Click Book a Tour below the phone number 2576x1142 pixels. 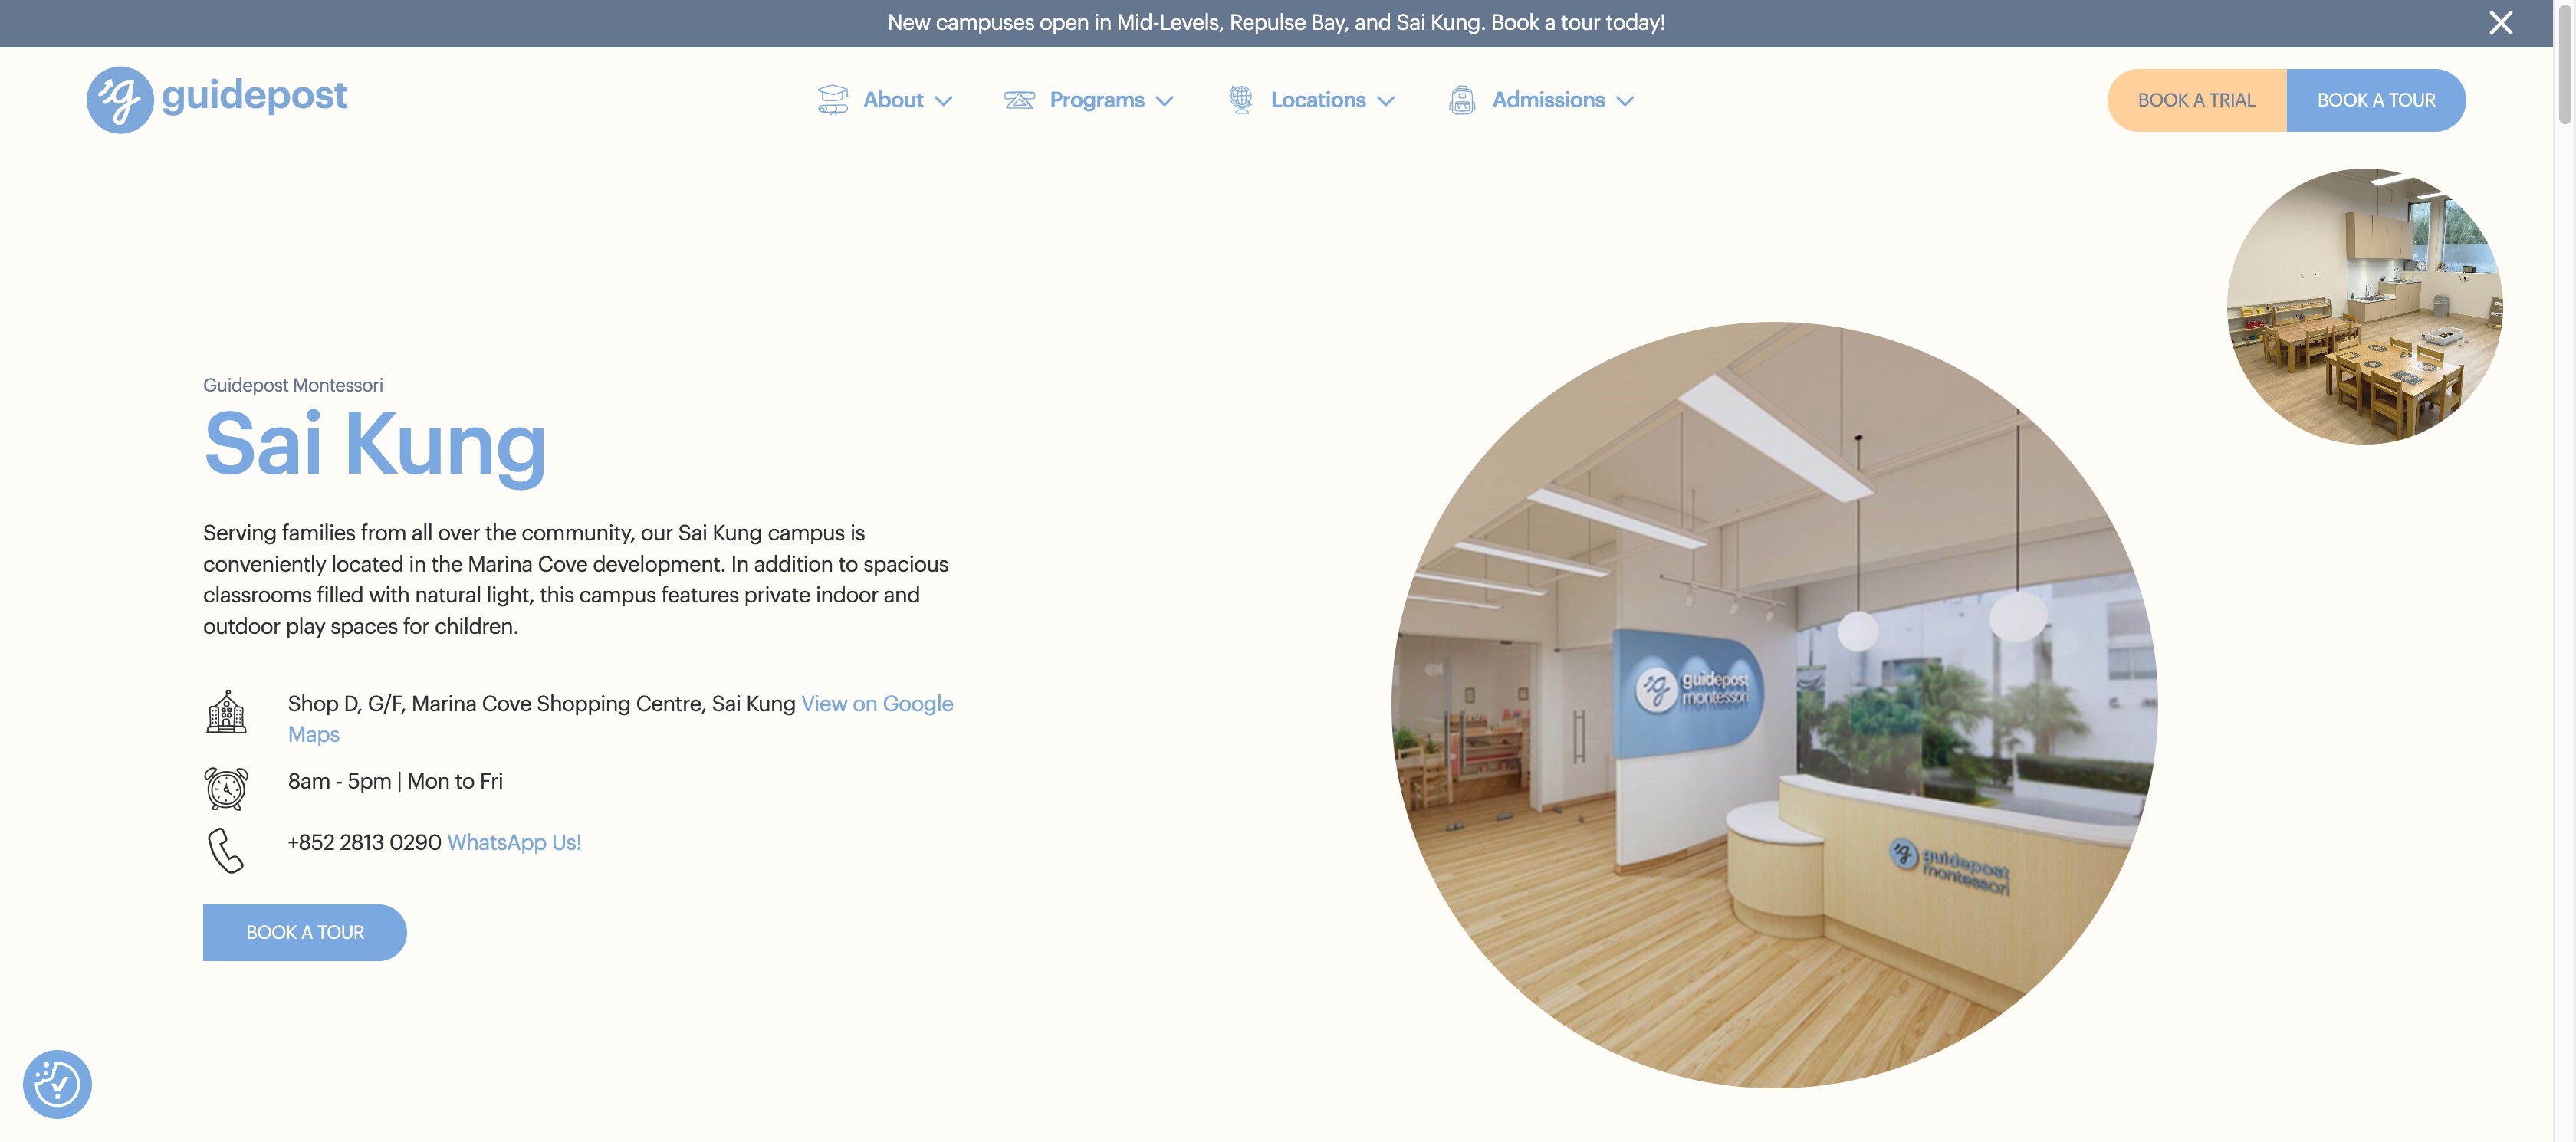[x=305, y=932]
